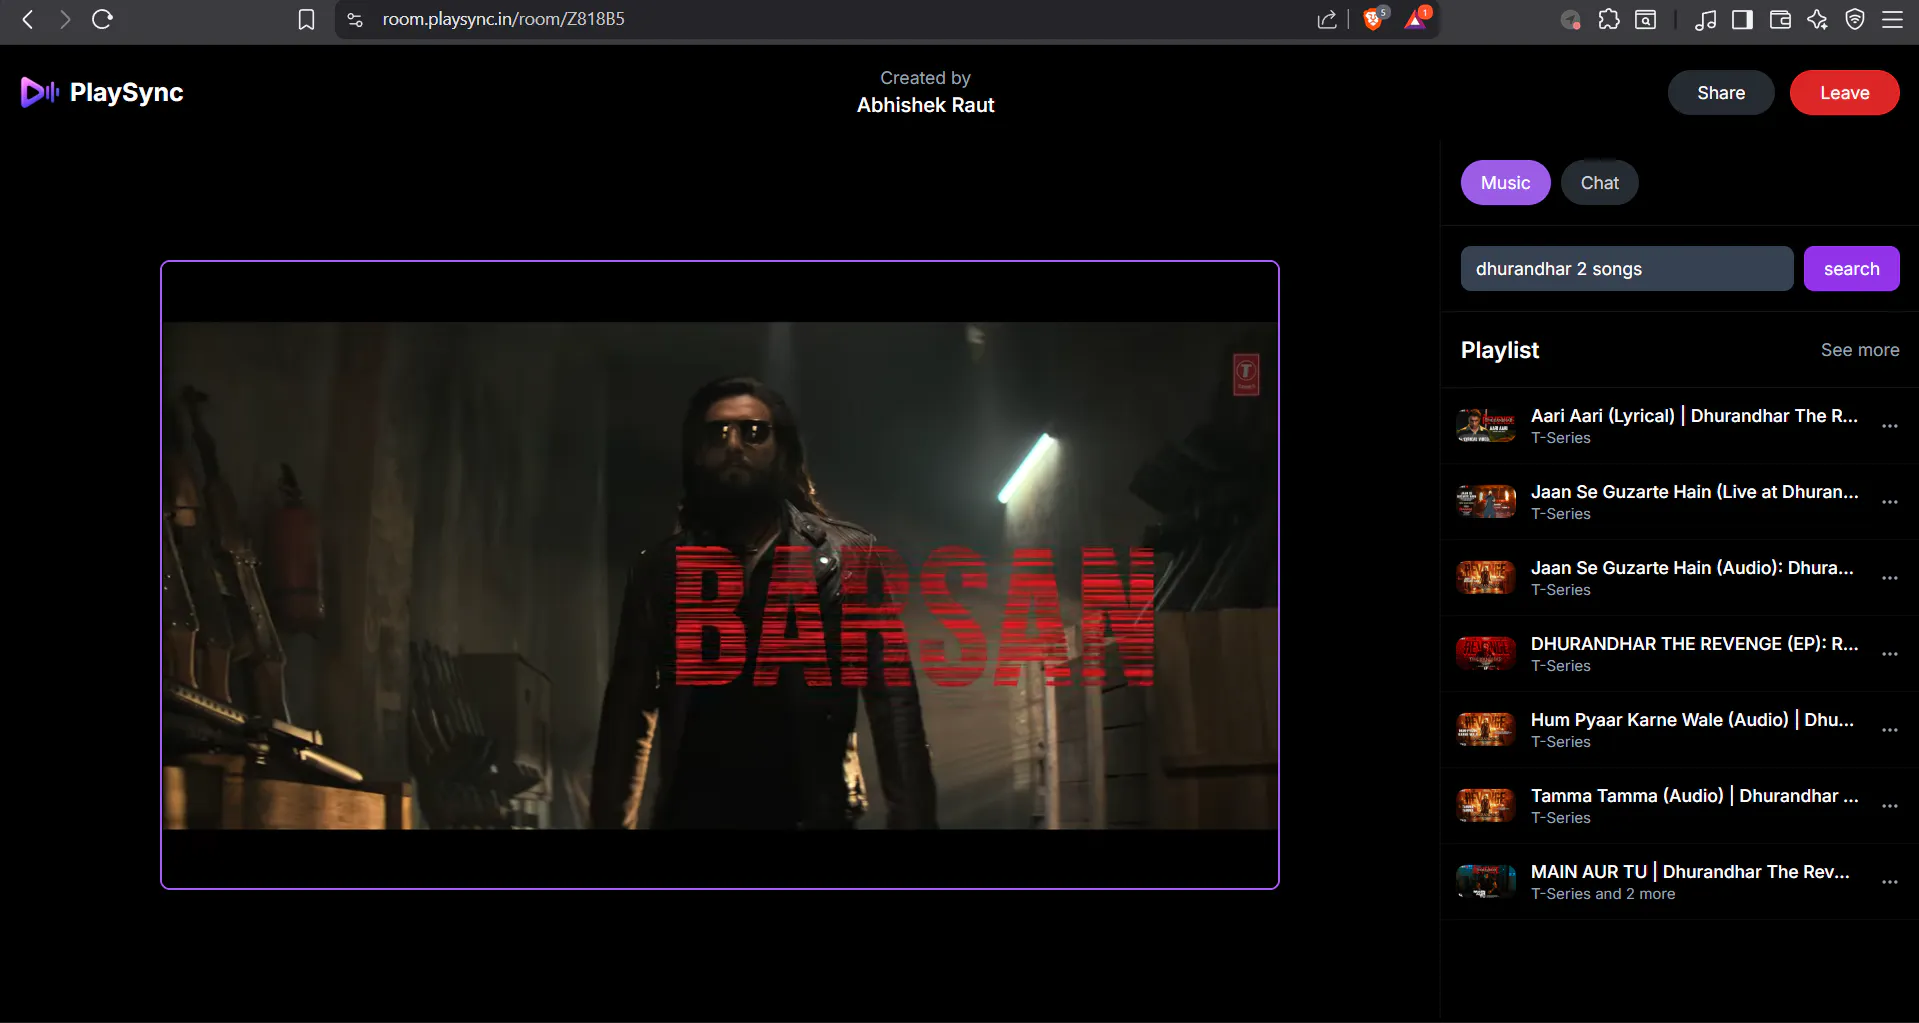Open the music note playlist icon
Viewport: 1919px width, 1023px height.
coord(1706,19)
